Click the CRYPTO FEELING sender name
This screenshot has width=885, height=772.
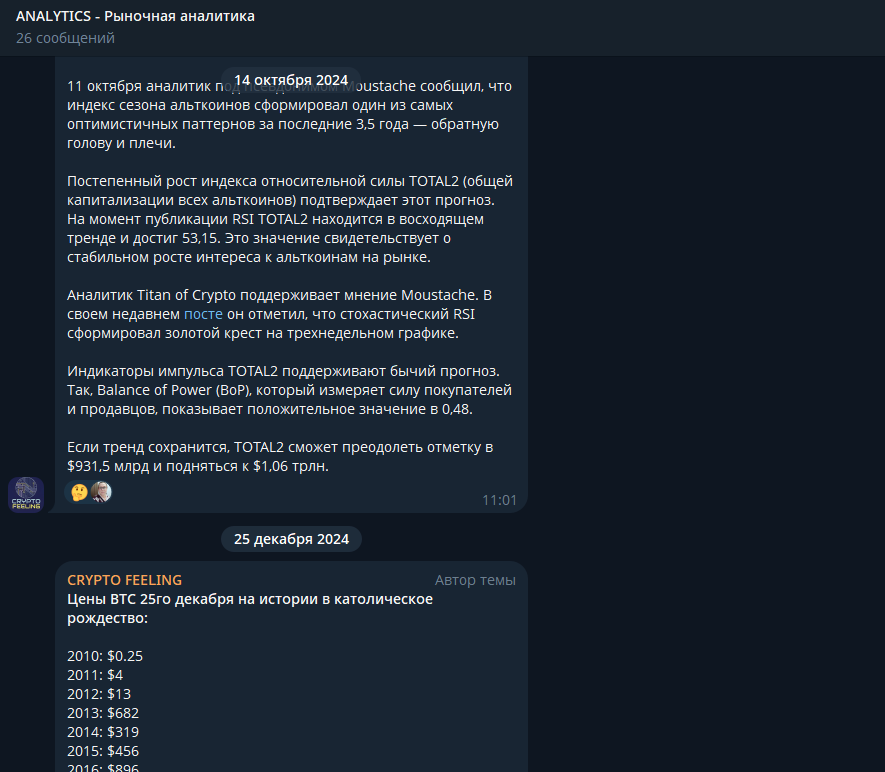tap(124, 580)
